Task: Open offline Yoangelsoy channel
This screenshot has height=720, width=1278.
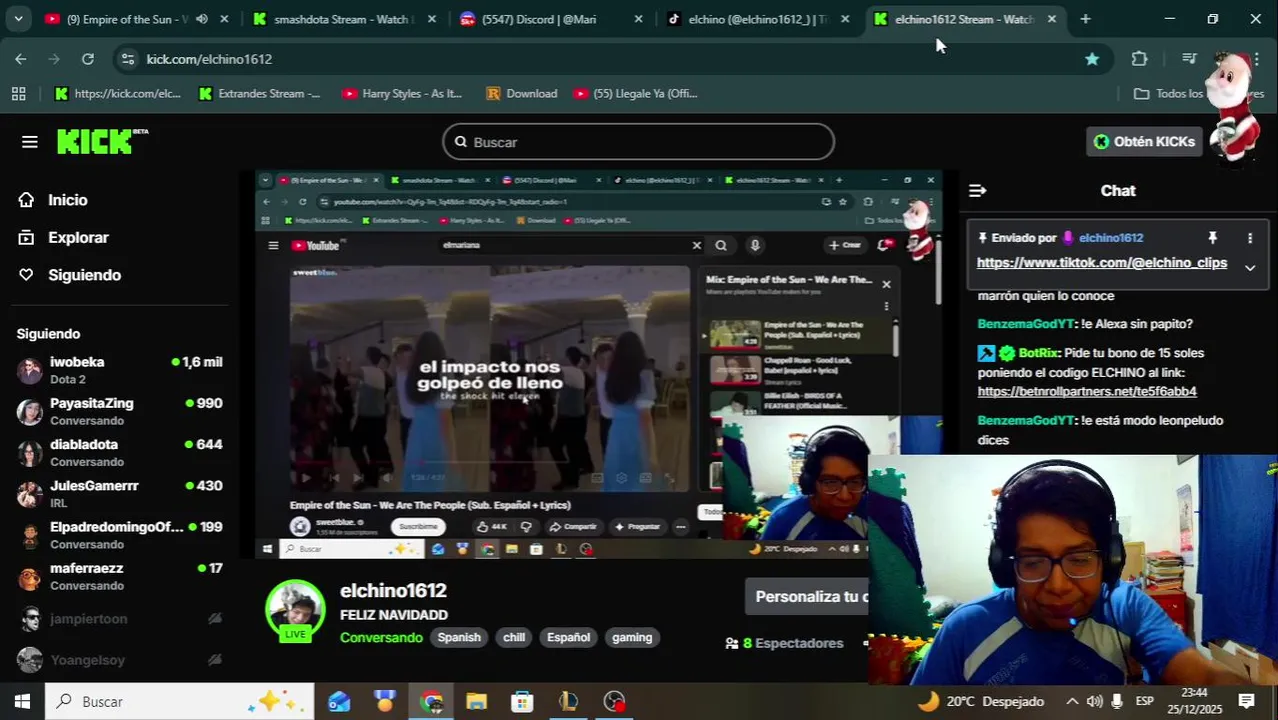Action: click(120, 660)
